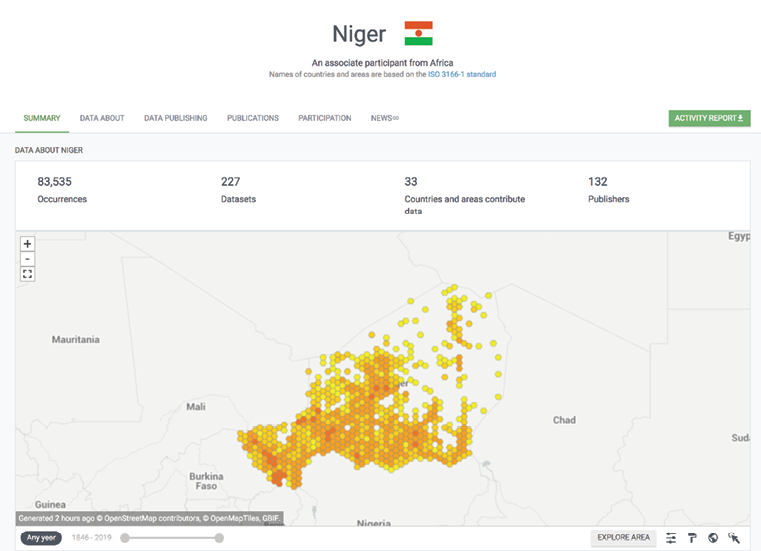
Task: Click the left year range handle
Action: pos(125,538)
